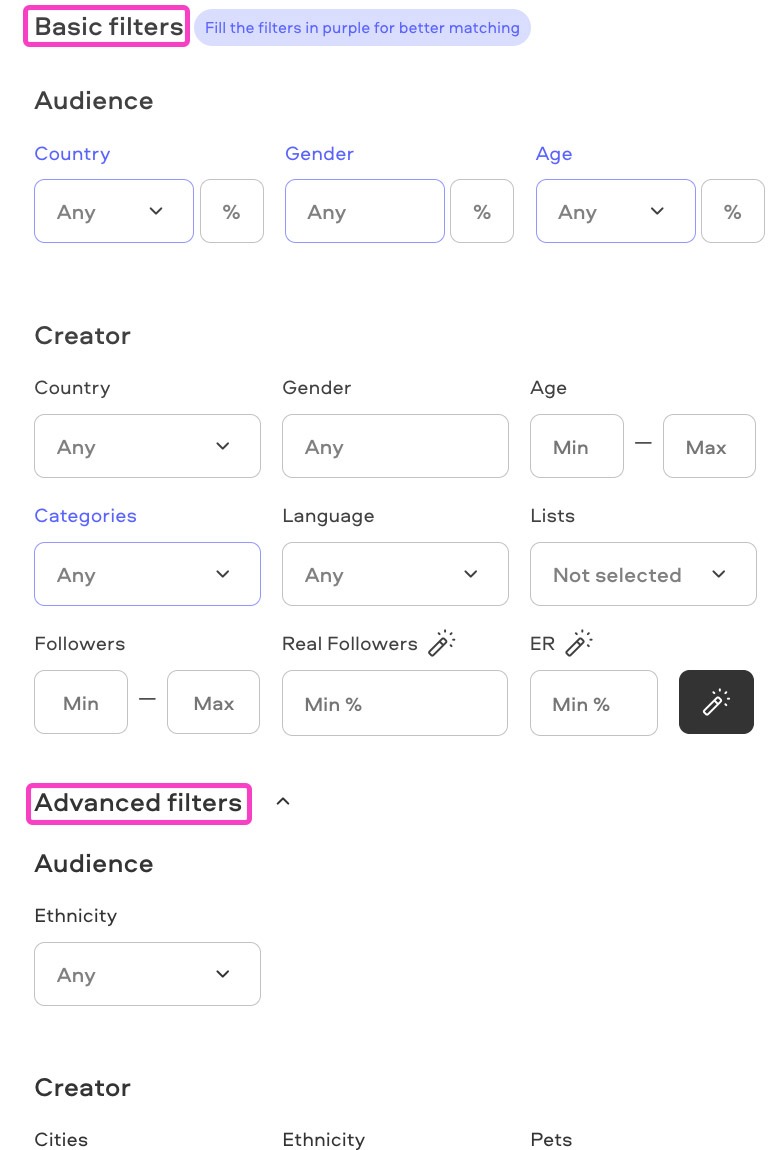Open the Language dropdown
784x1150 pixels.
click(x=395, y=574)
